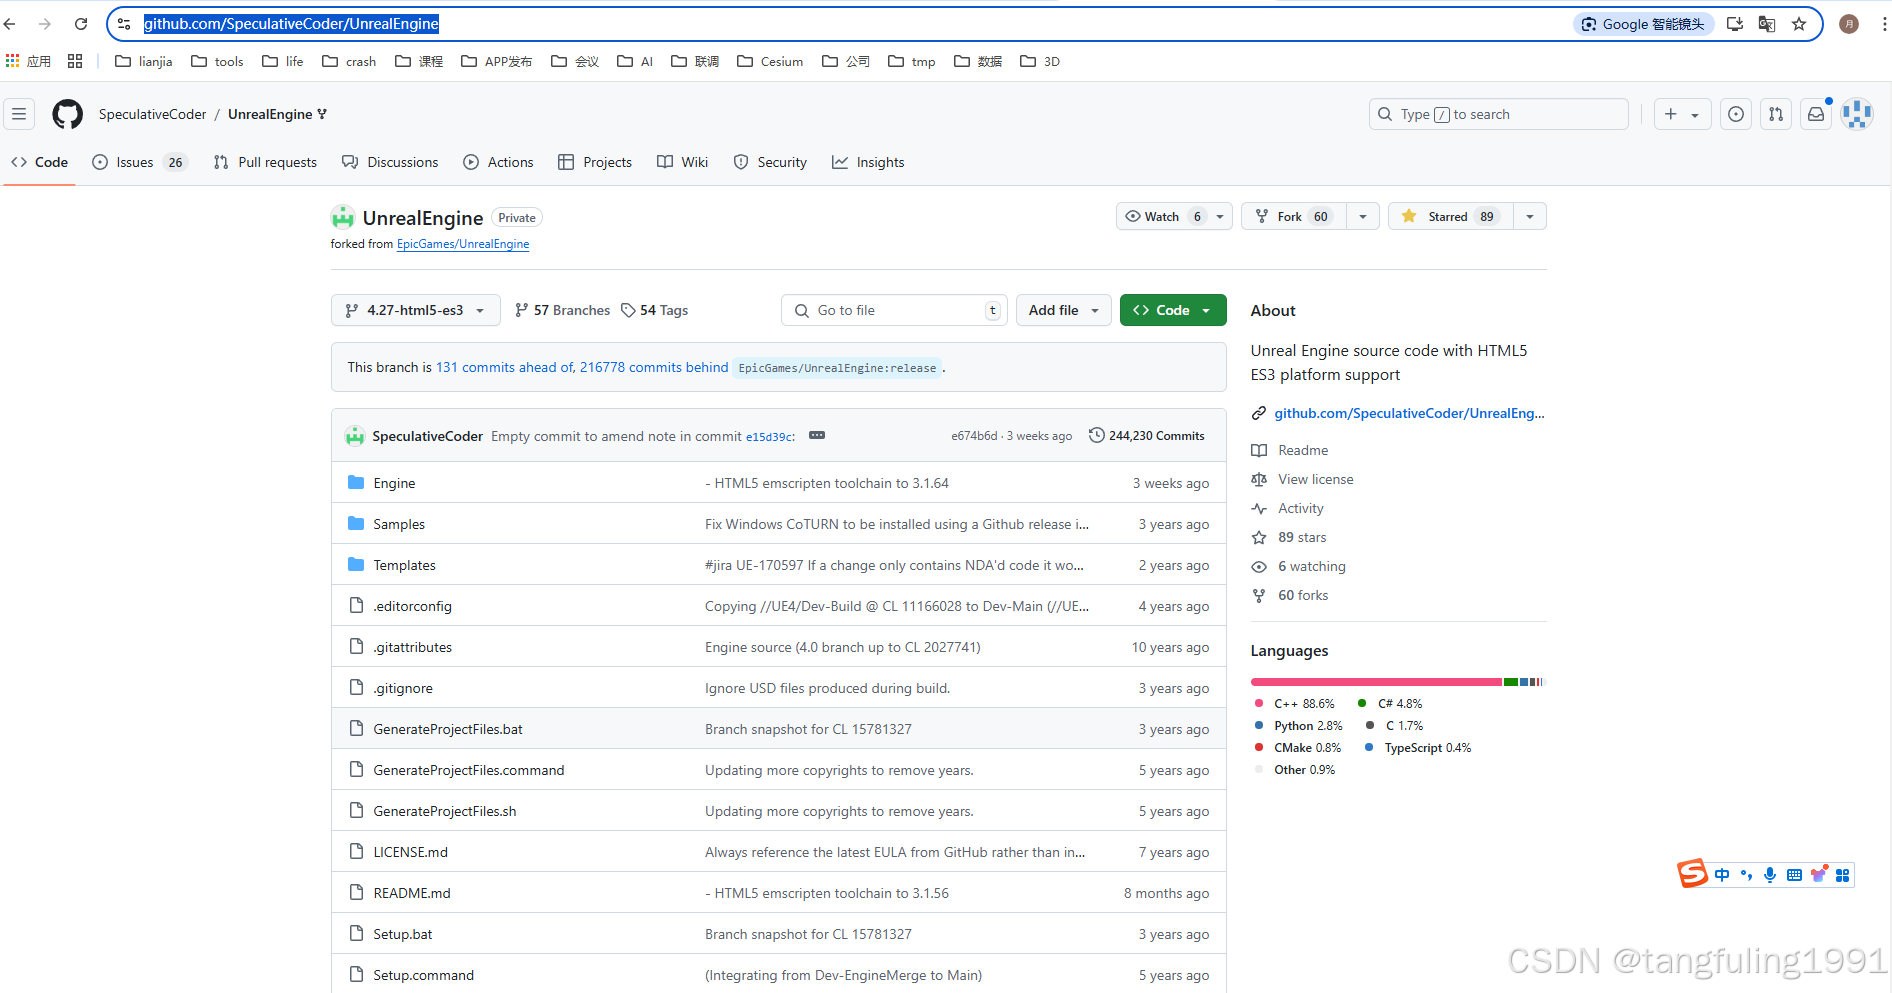
Task: Expand the Fork options arrow
Action: point(1363,216)
